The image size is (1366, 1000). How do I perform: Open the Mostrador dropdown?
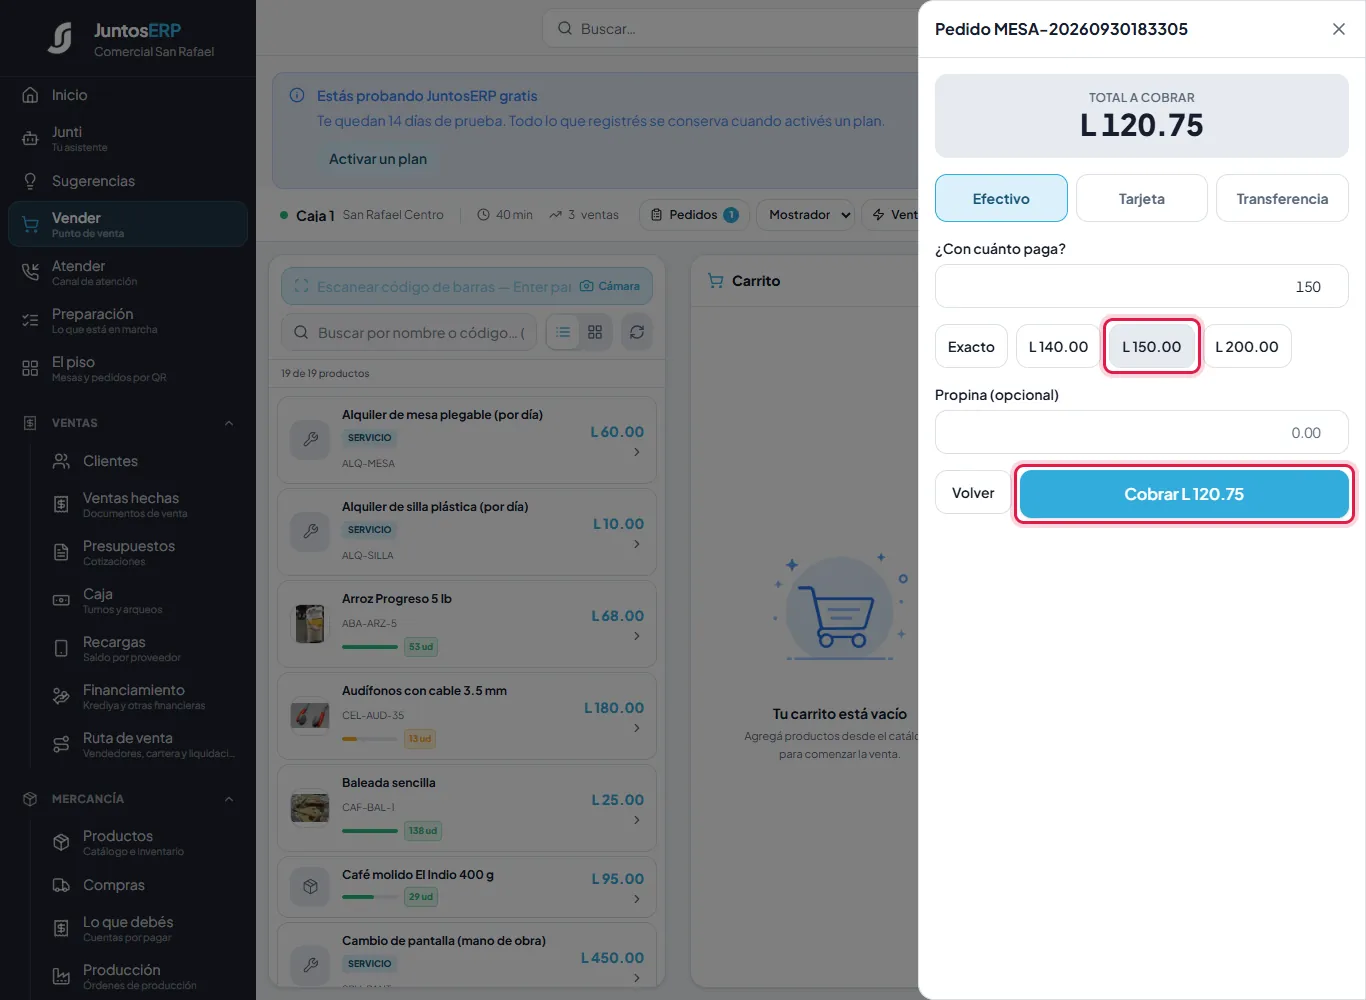click(x=804, y=215)
